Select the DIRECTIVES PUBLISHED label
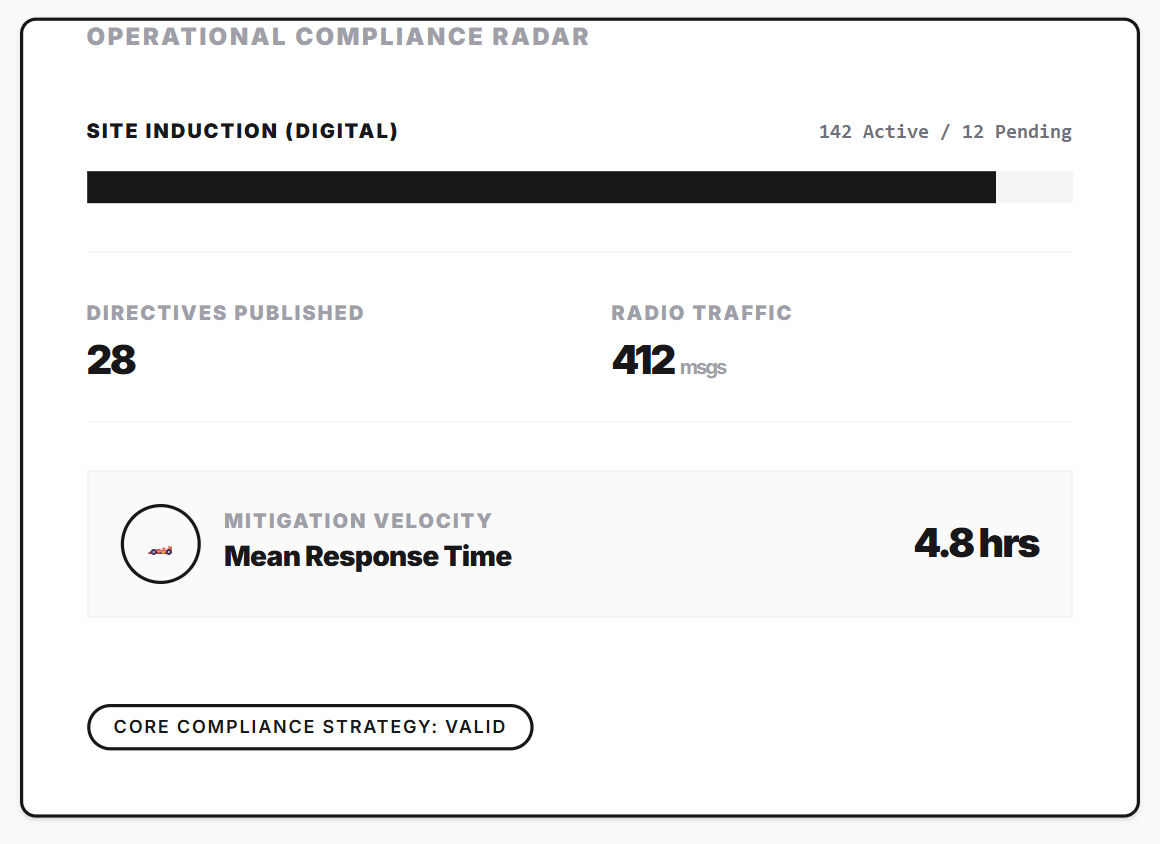This screenshot has width=1160, height=844. [x=225, y=312]
